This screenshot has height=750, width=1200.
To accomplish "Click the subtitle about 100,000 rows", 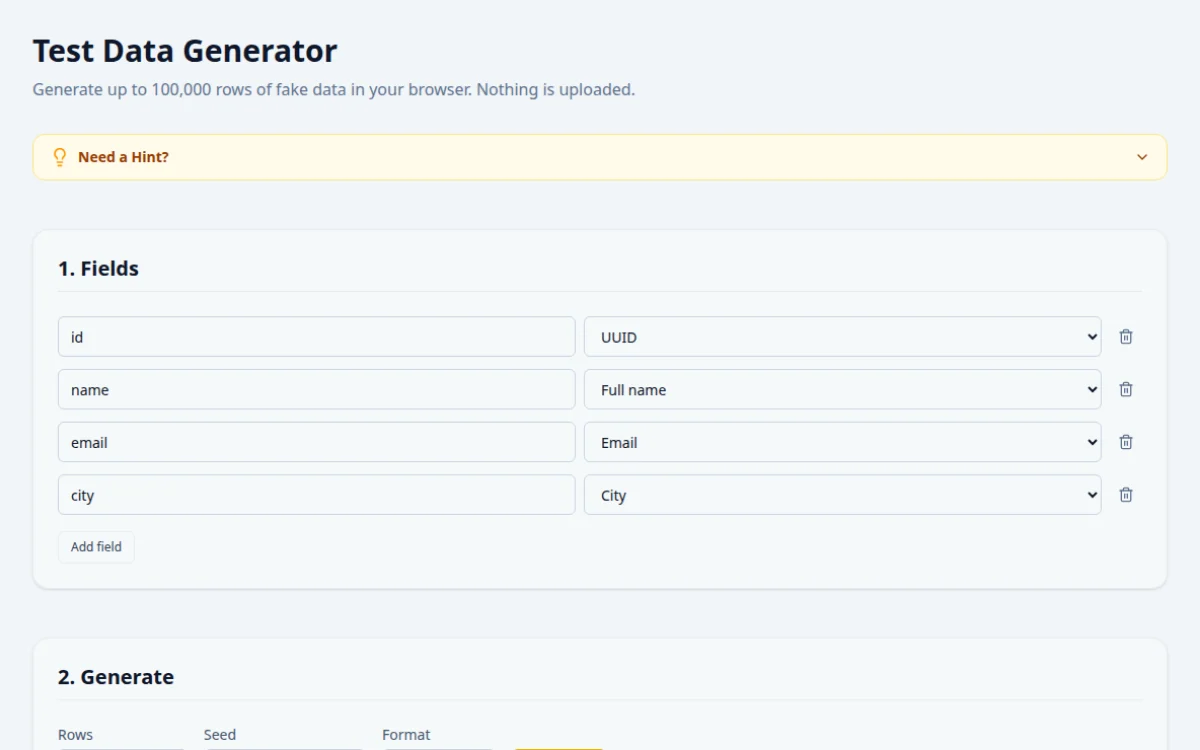I will [x=334, y=90].
